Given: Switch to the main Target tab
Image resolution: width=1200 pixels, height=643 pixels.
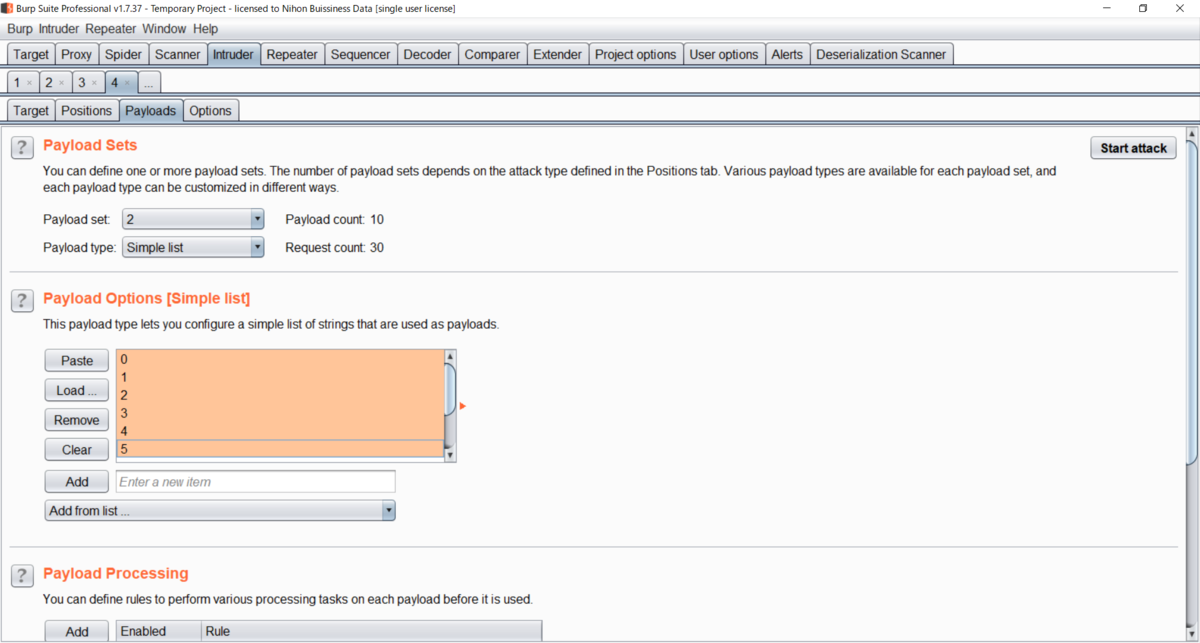Looking at the screenshot, I should [x=31, y=54].
